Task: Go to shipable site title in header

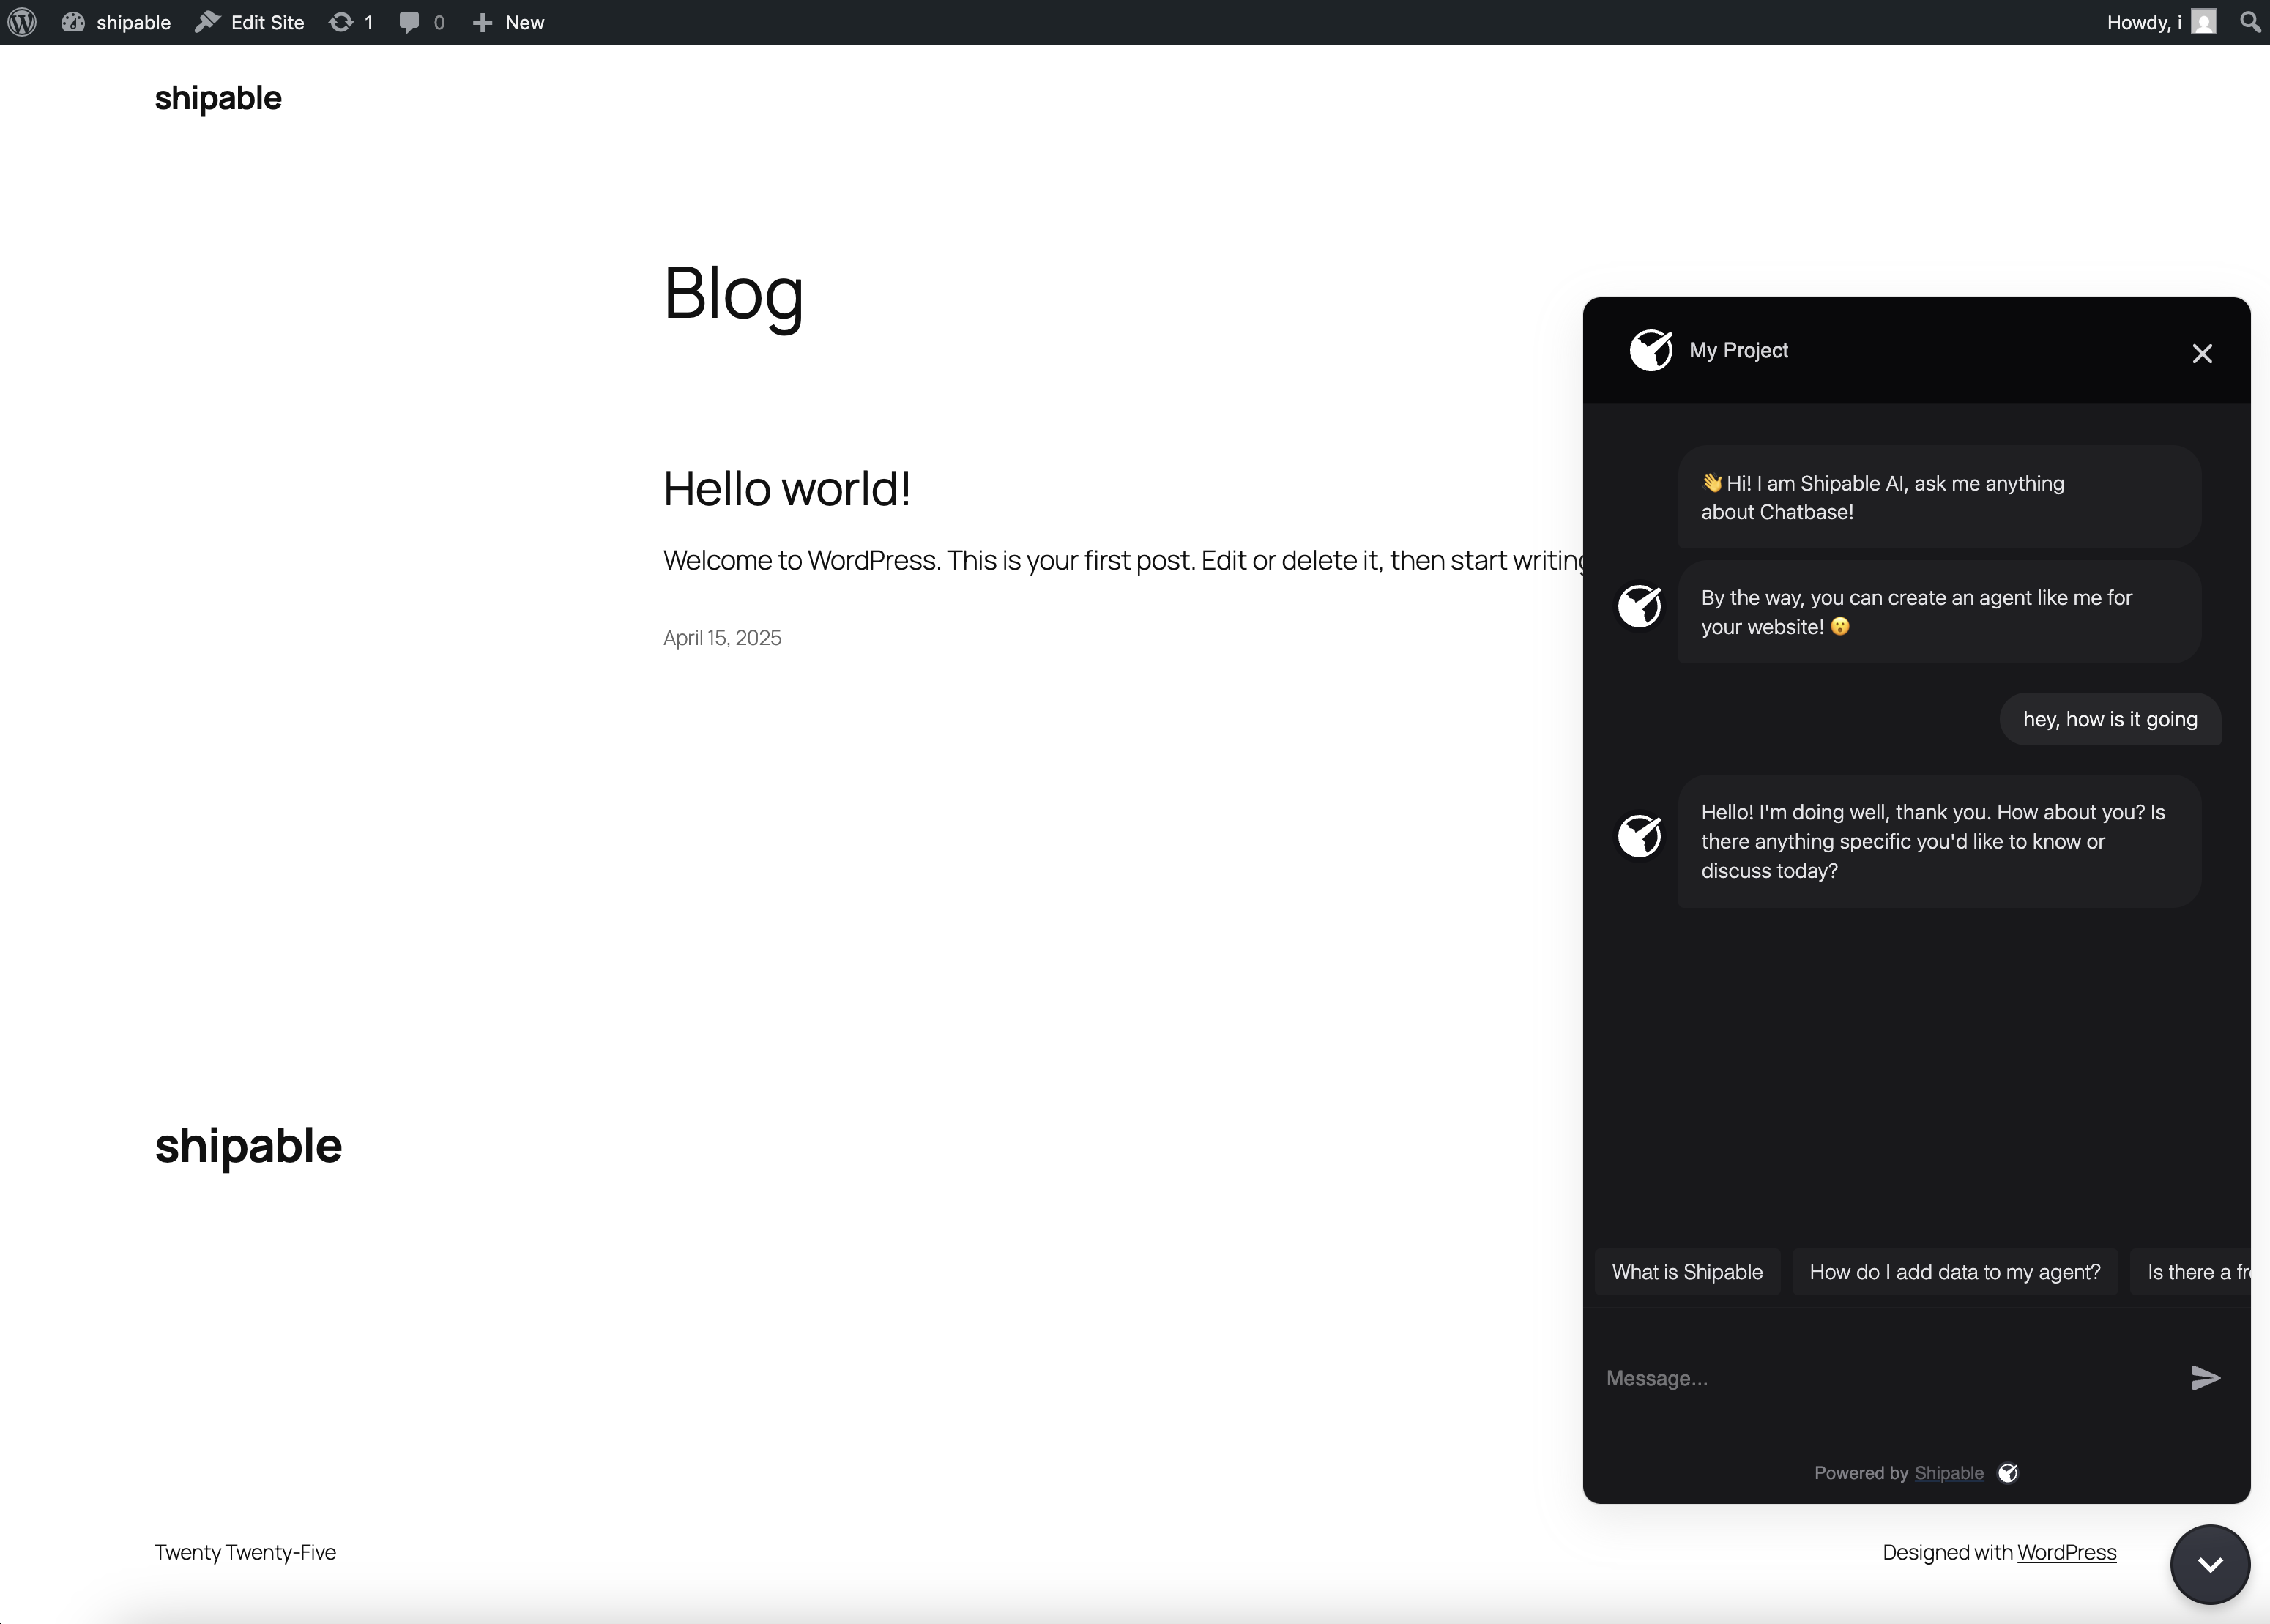Action: point(218,98)
